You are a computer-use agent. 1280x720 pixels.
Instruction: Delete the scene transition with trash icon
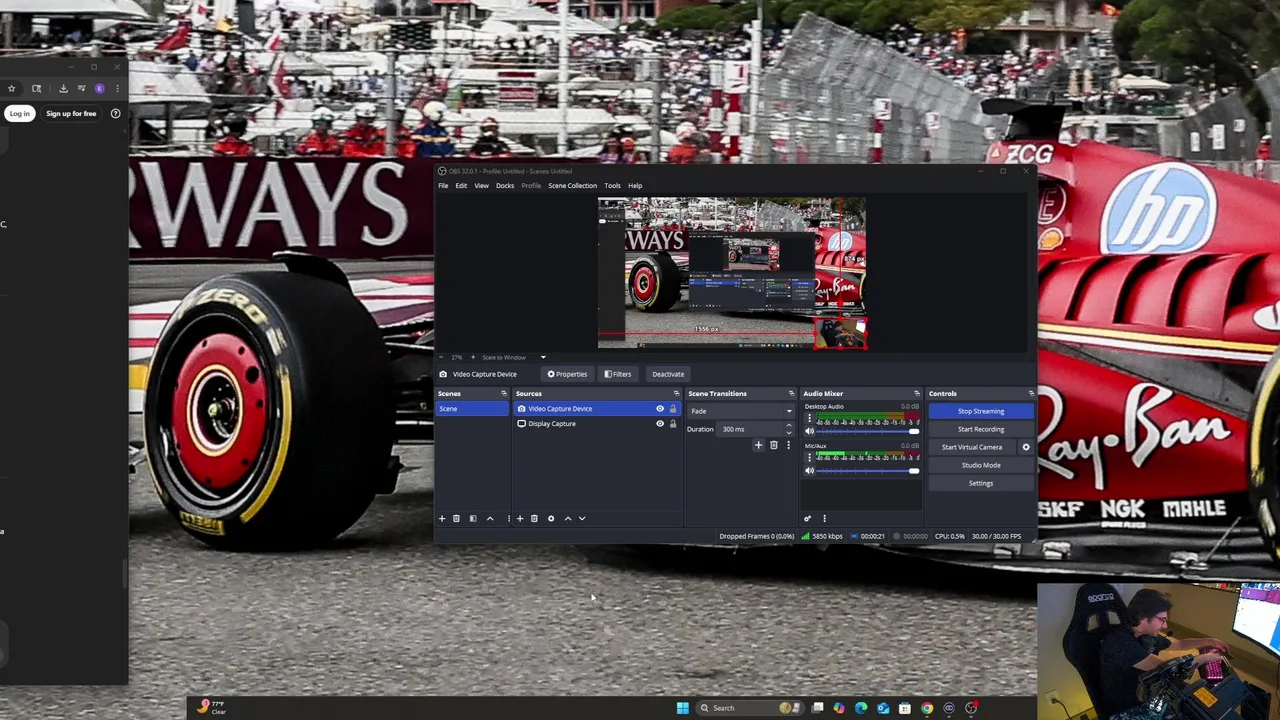tap(773, 445)
